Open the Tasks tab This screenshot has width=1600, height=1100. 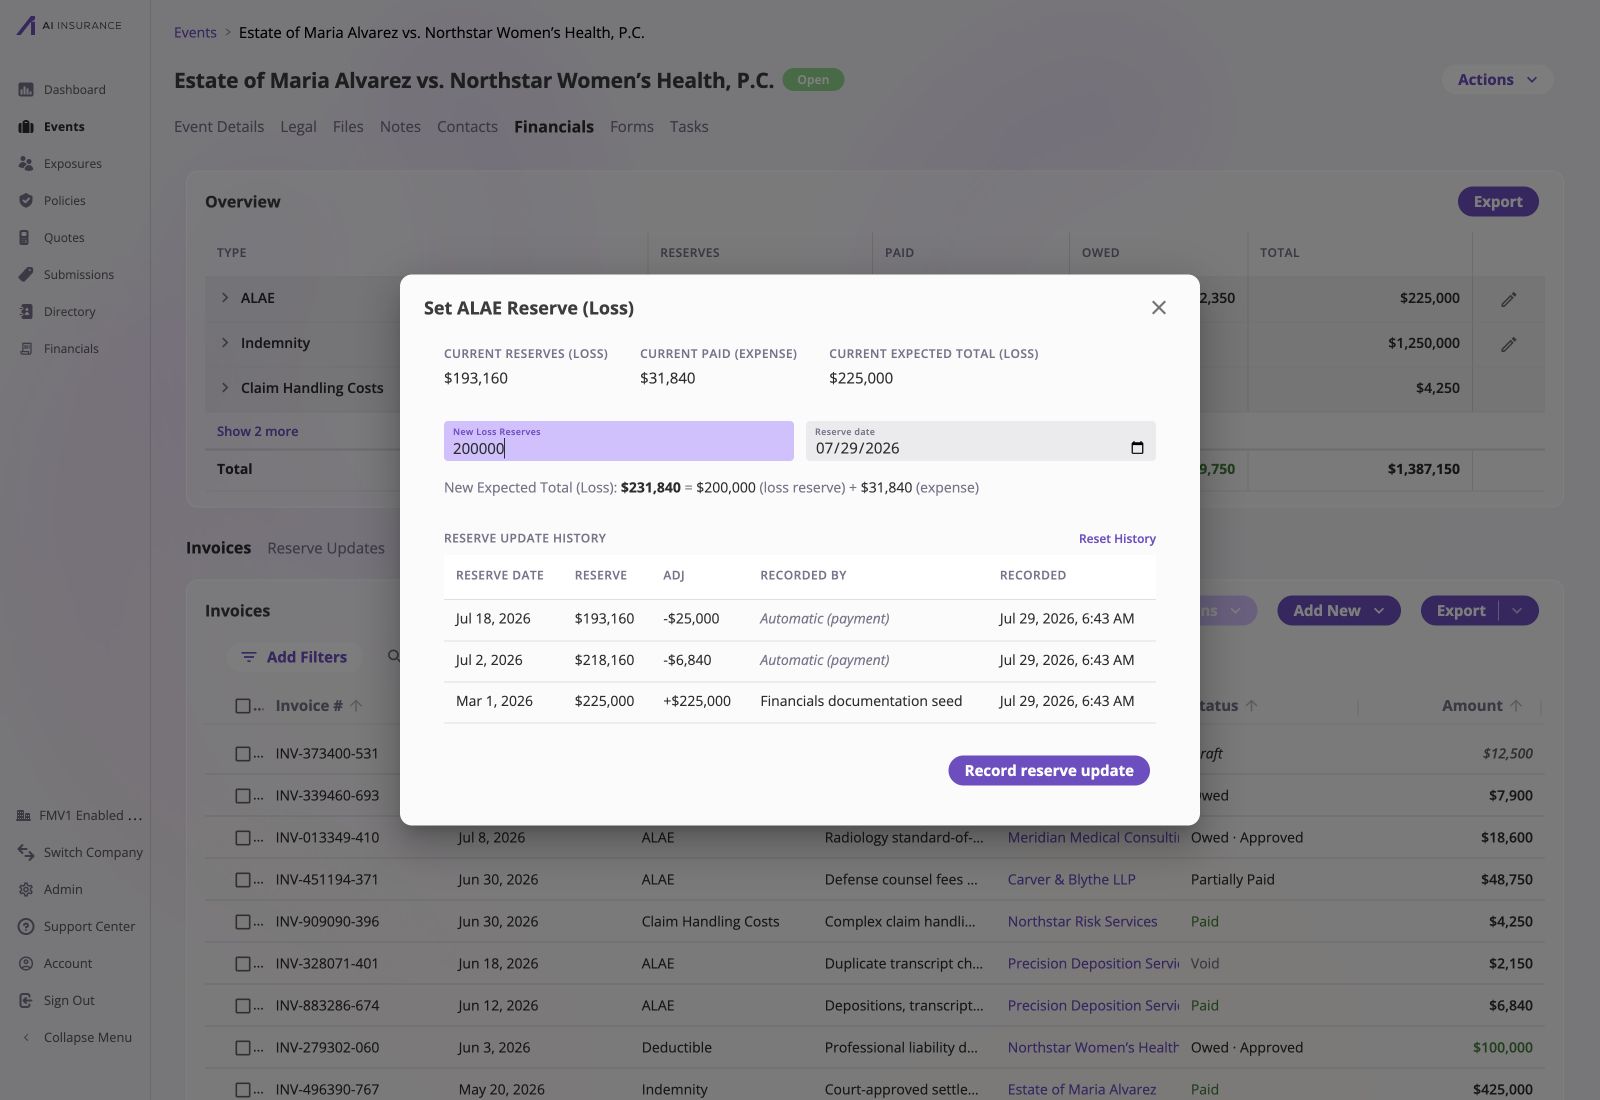pyautogui.click(x=689, y=127)
